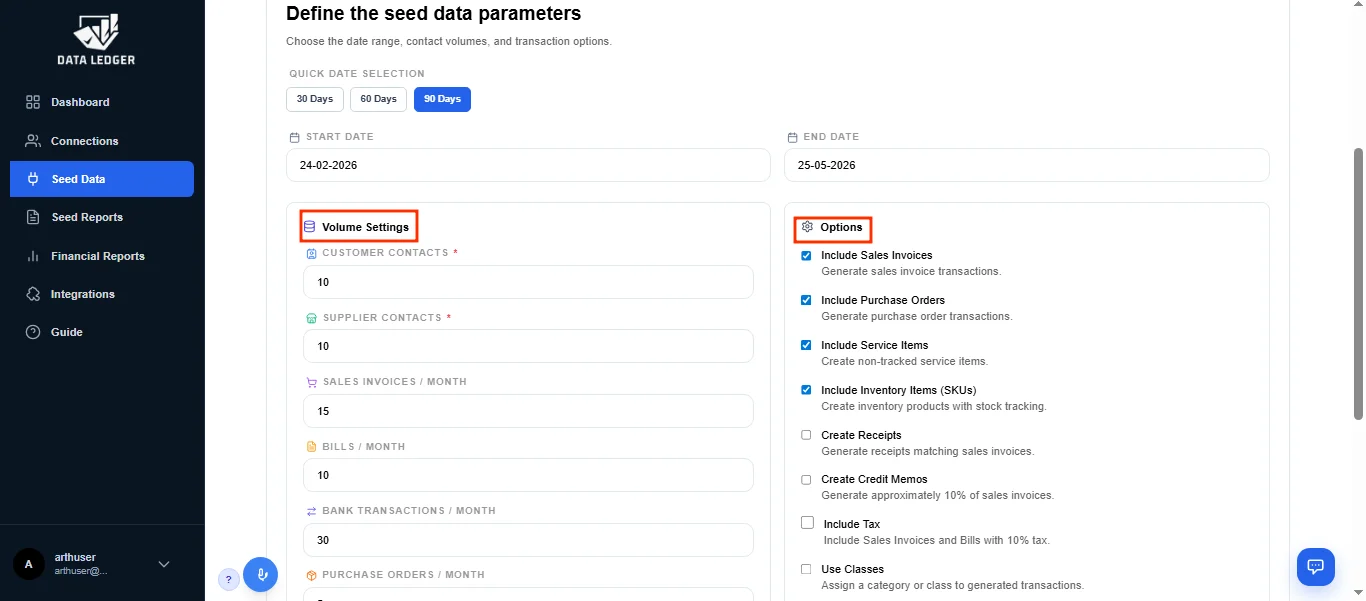
Task: Click the small round help question icon
Action: click(229, 578)
